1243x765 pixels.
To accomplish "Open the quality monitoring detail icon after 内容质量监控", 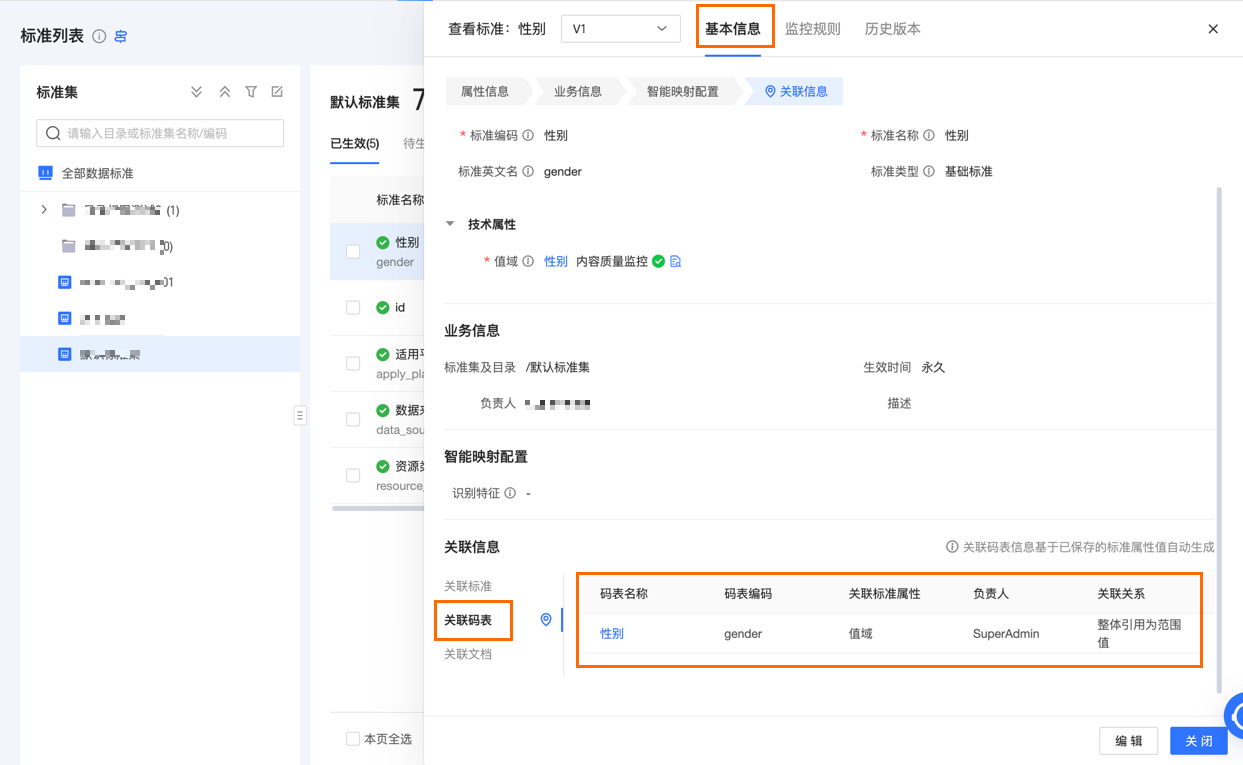I will tap(675, 262).
